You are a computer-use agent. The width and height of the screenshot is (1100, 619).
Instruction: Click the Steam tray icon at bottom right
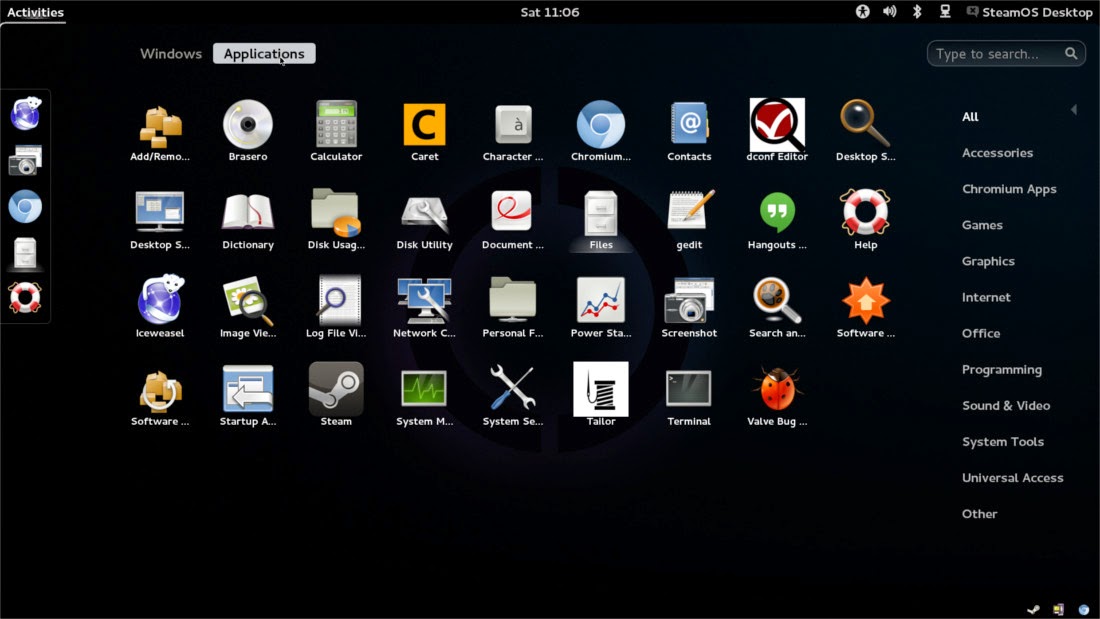(1033, 609)
